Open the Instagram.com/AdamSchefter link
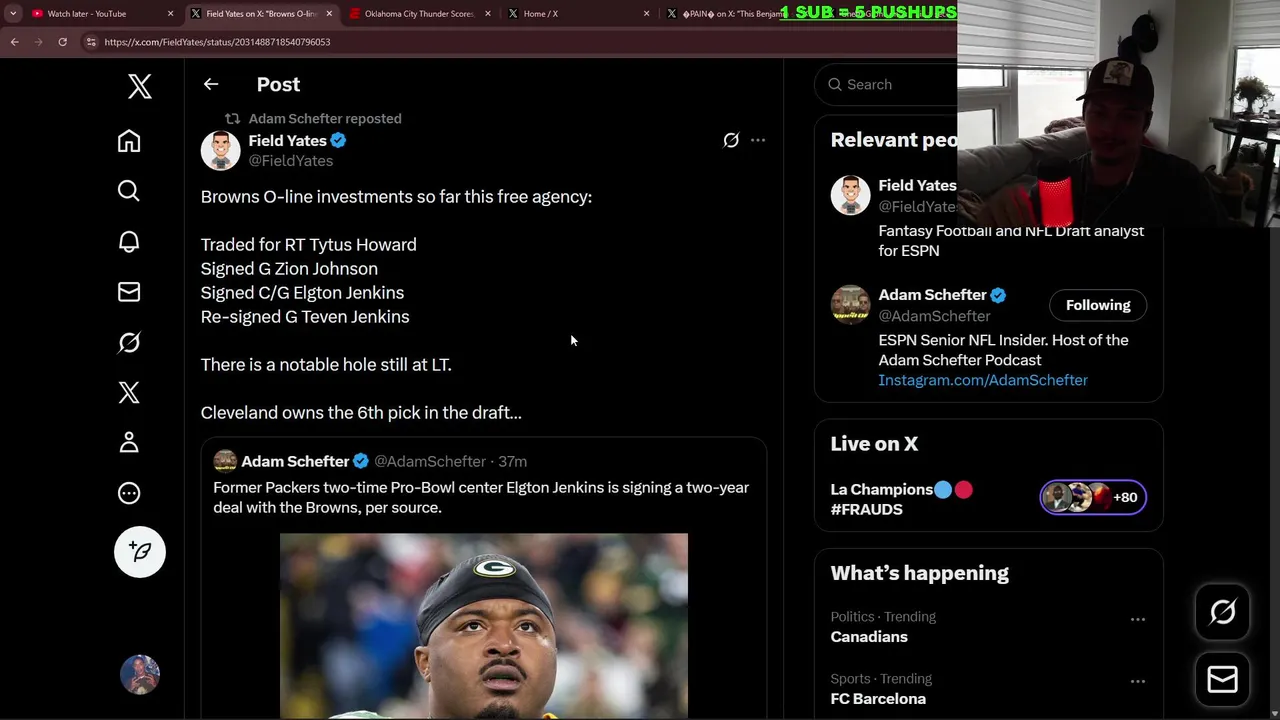The width and height of the screenshot is (1280, 720). pyautogui.click(x=982, y=380)
